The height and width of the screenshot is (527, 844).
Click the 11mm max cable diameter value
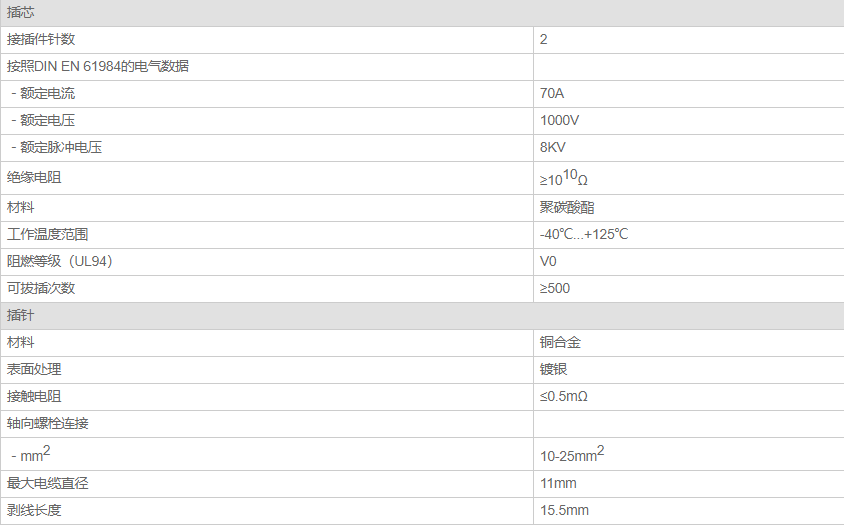(x=558, y=483)
